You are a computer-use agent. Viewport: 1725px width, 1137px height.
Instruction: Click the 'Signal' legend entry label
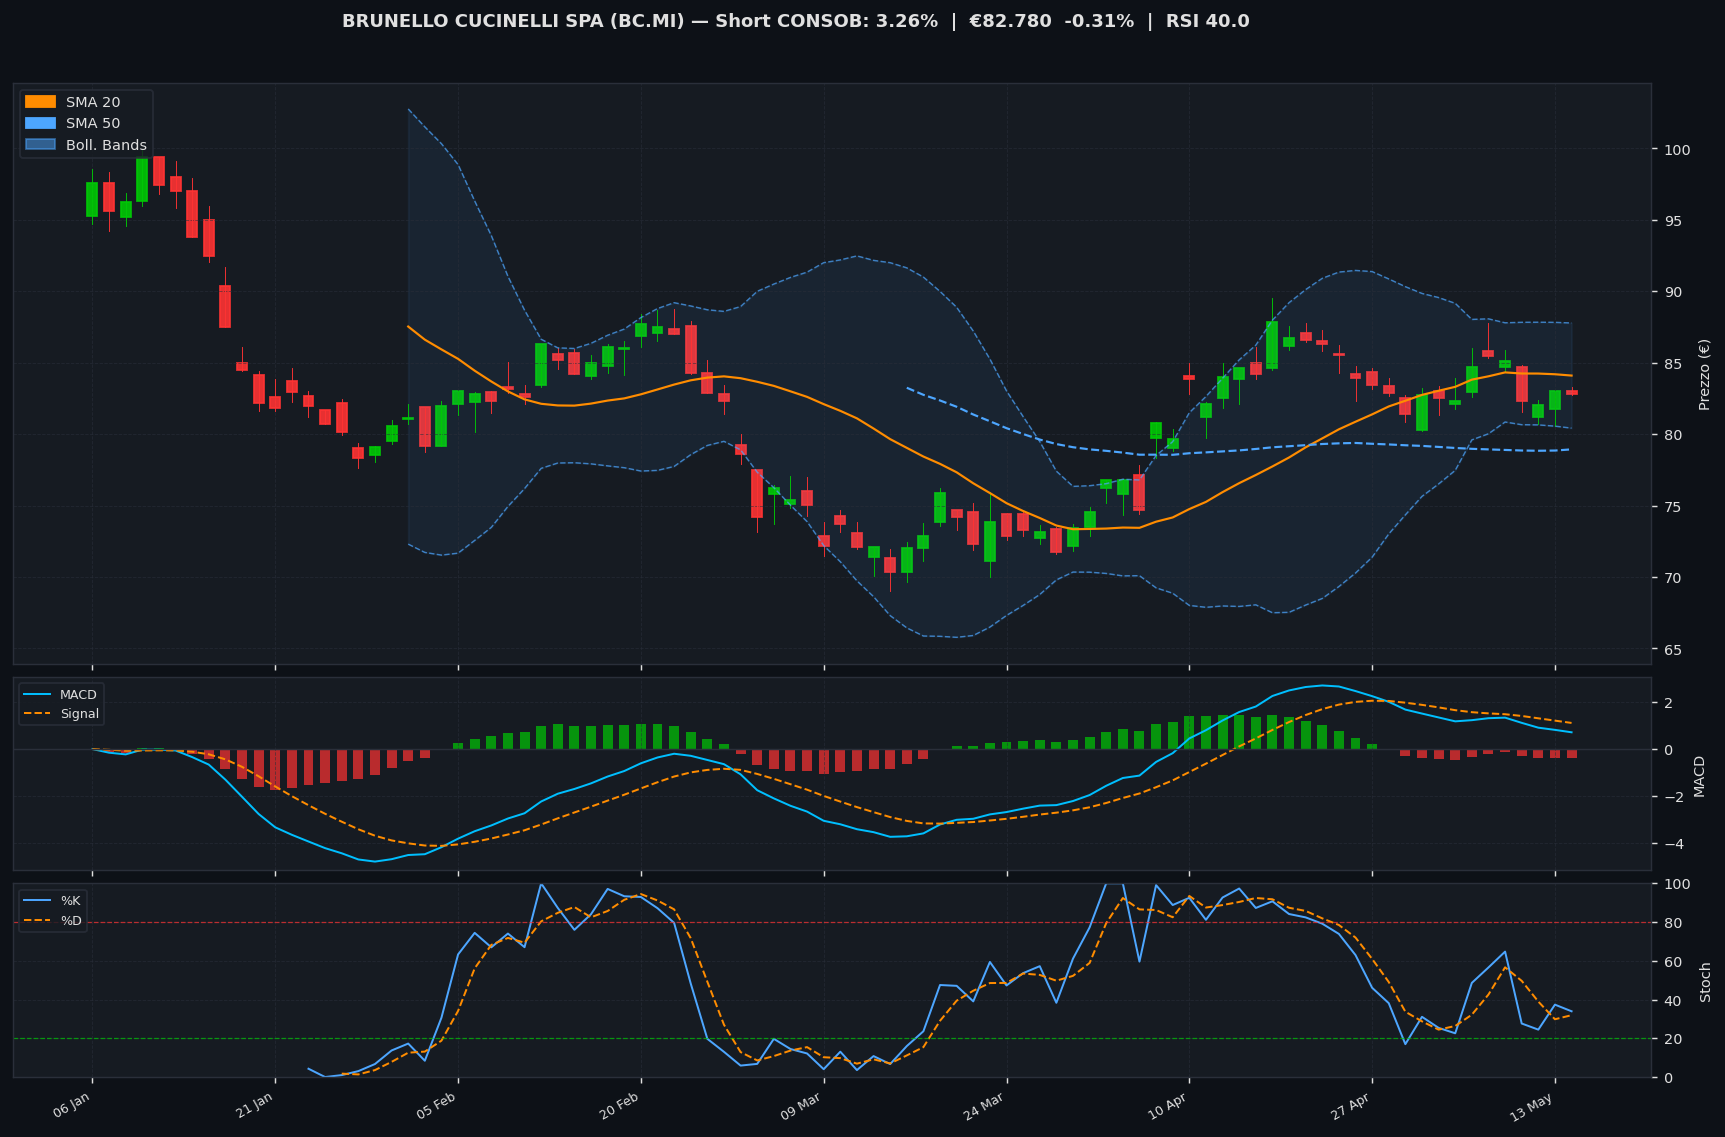click(79, 714)
